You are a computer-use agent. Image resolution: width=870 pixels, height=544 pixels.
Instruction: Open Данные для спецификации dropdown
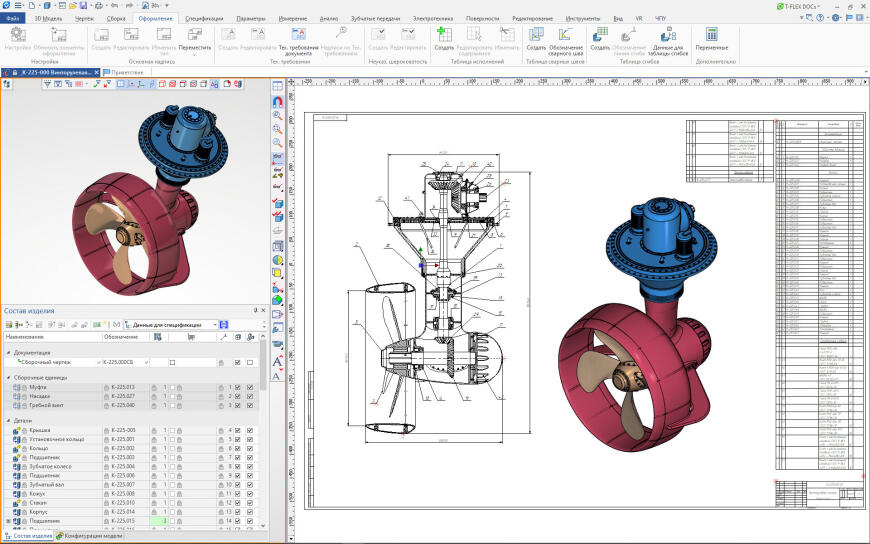tap(213, 325)
